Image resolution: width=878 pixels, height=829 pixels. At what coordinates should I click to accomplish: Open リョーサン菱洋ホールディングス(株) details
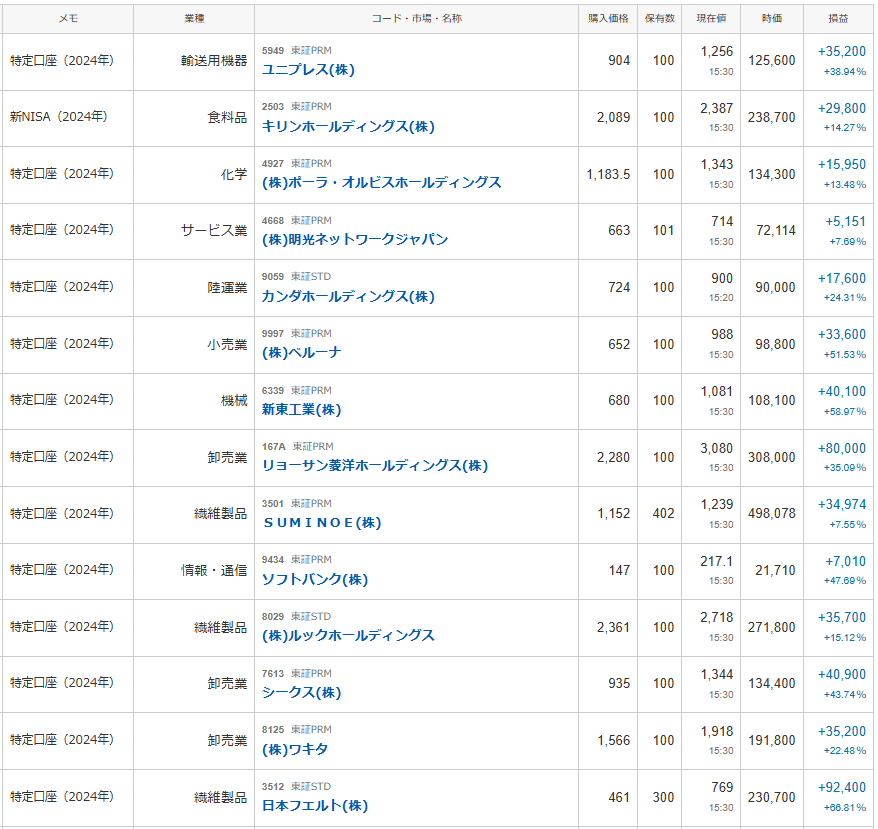tap(375, 466)
